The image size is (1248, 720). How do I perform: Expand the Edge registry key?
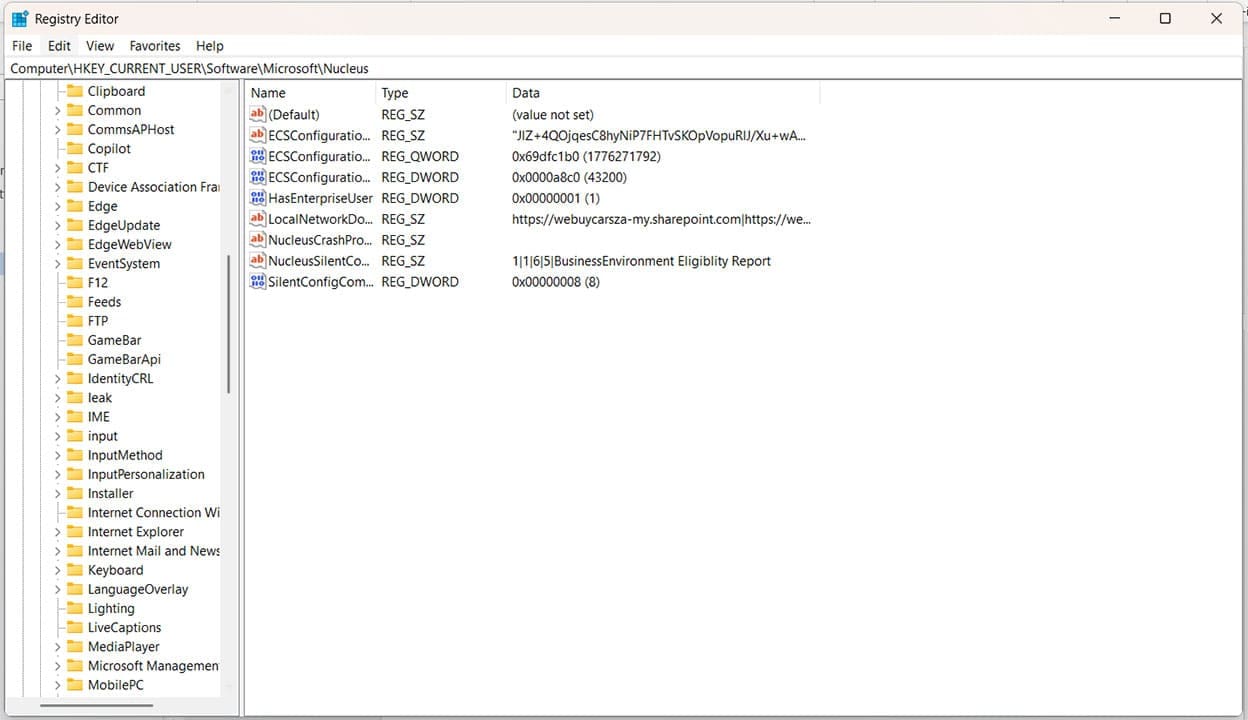59,206
